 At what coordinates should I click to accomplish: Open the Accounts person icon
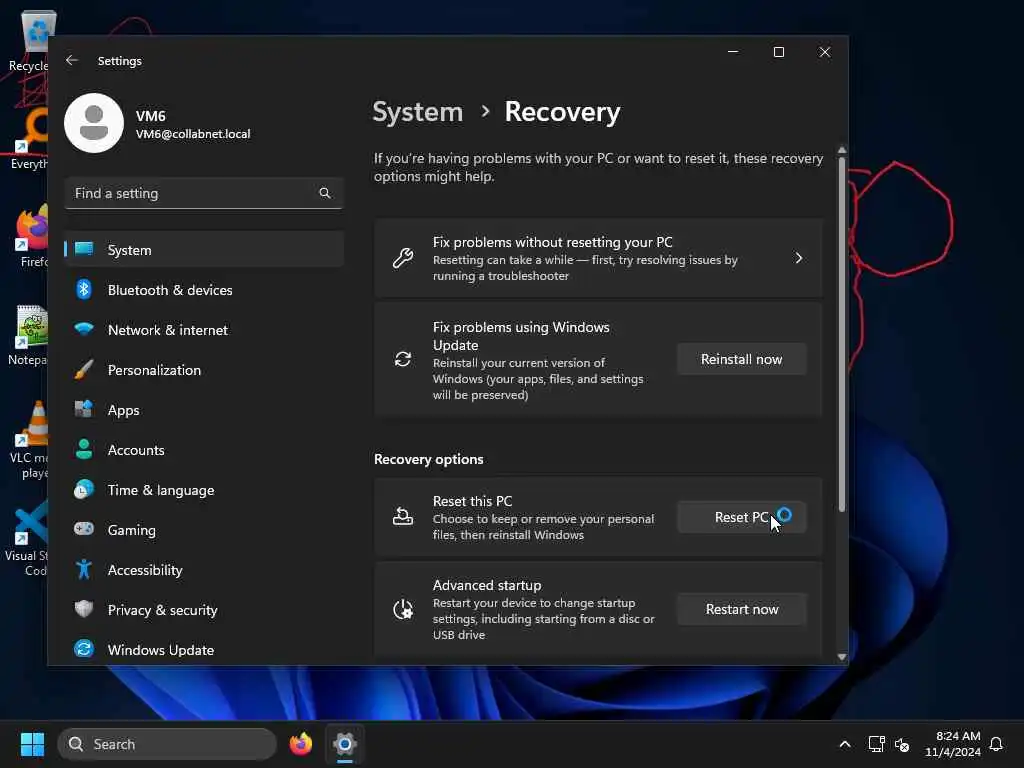pos(84,449)
